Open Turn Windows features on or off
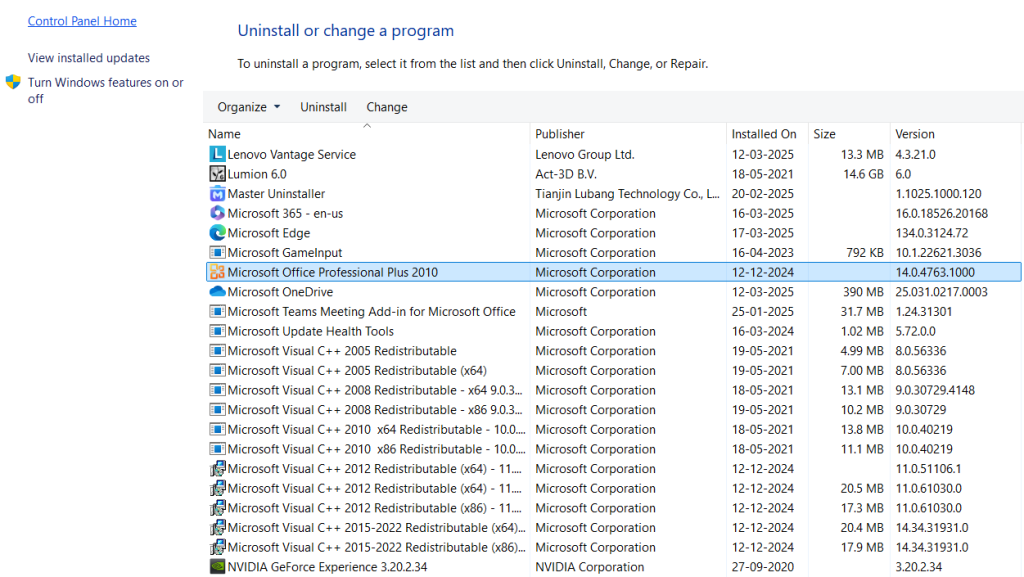This screenshot has height=577, width=1024. (x=106, y=90)
